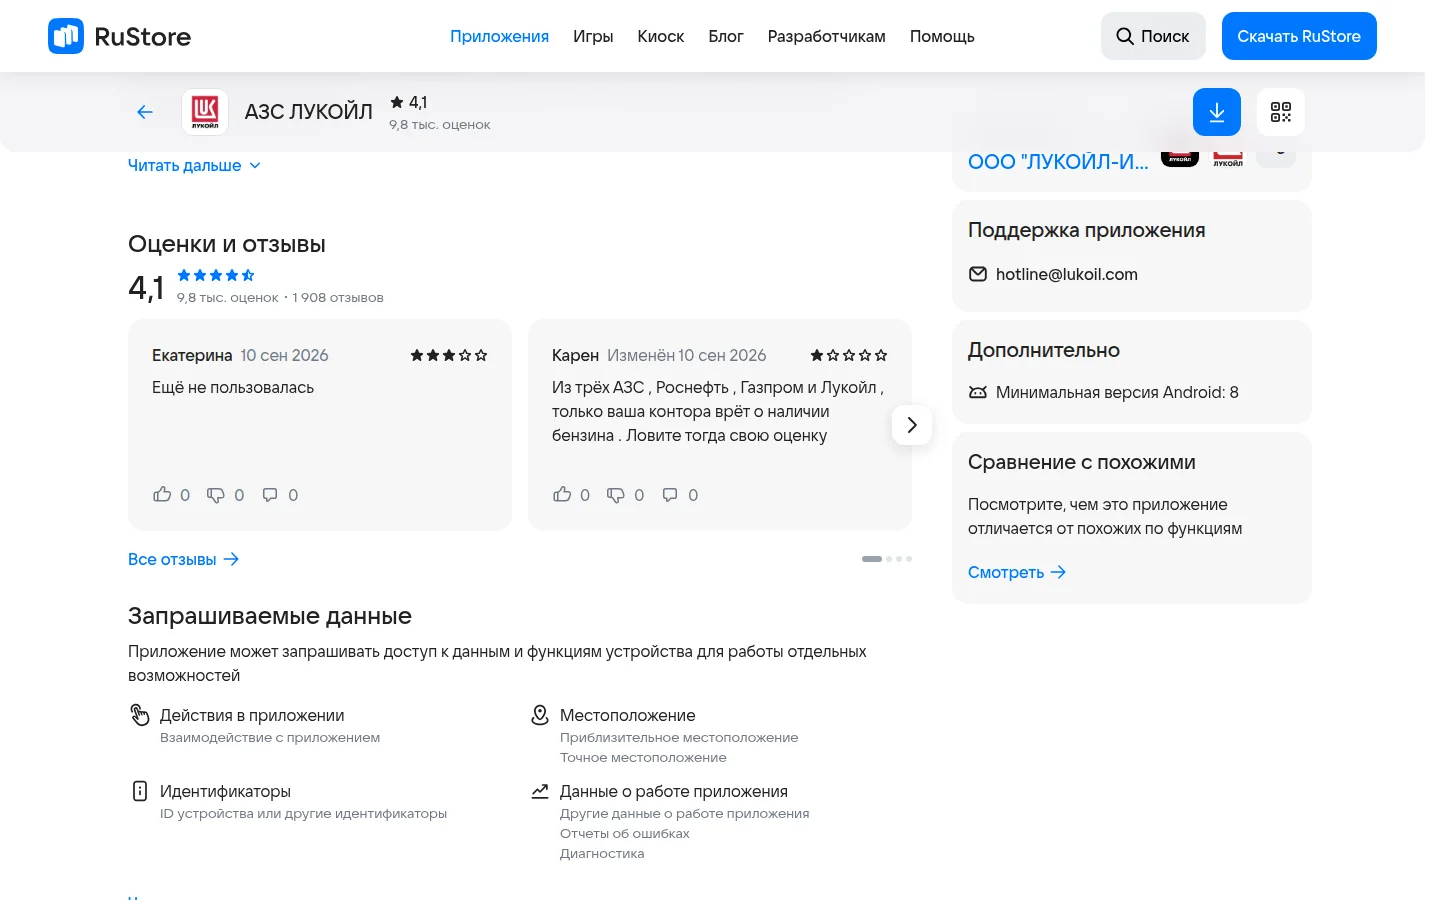Open the Разработчикам tab
Viewport: 1440px width, 900px height.
pos(827,36)
